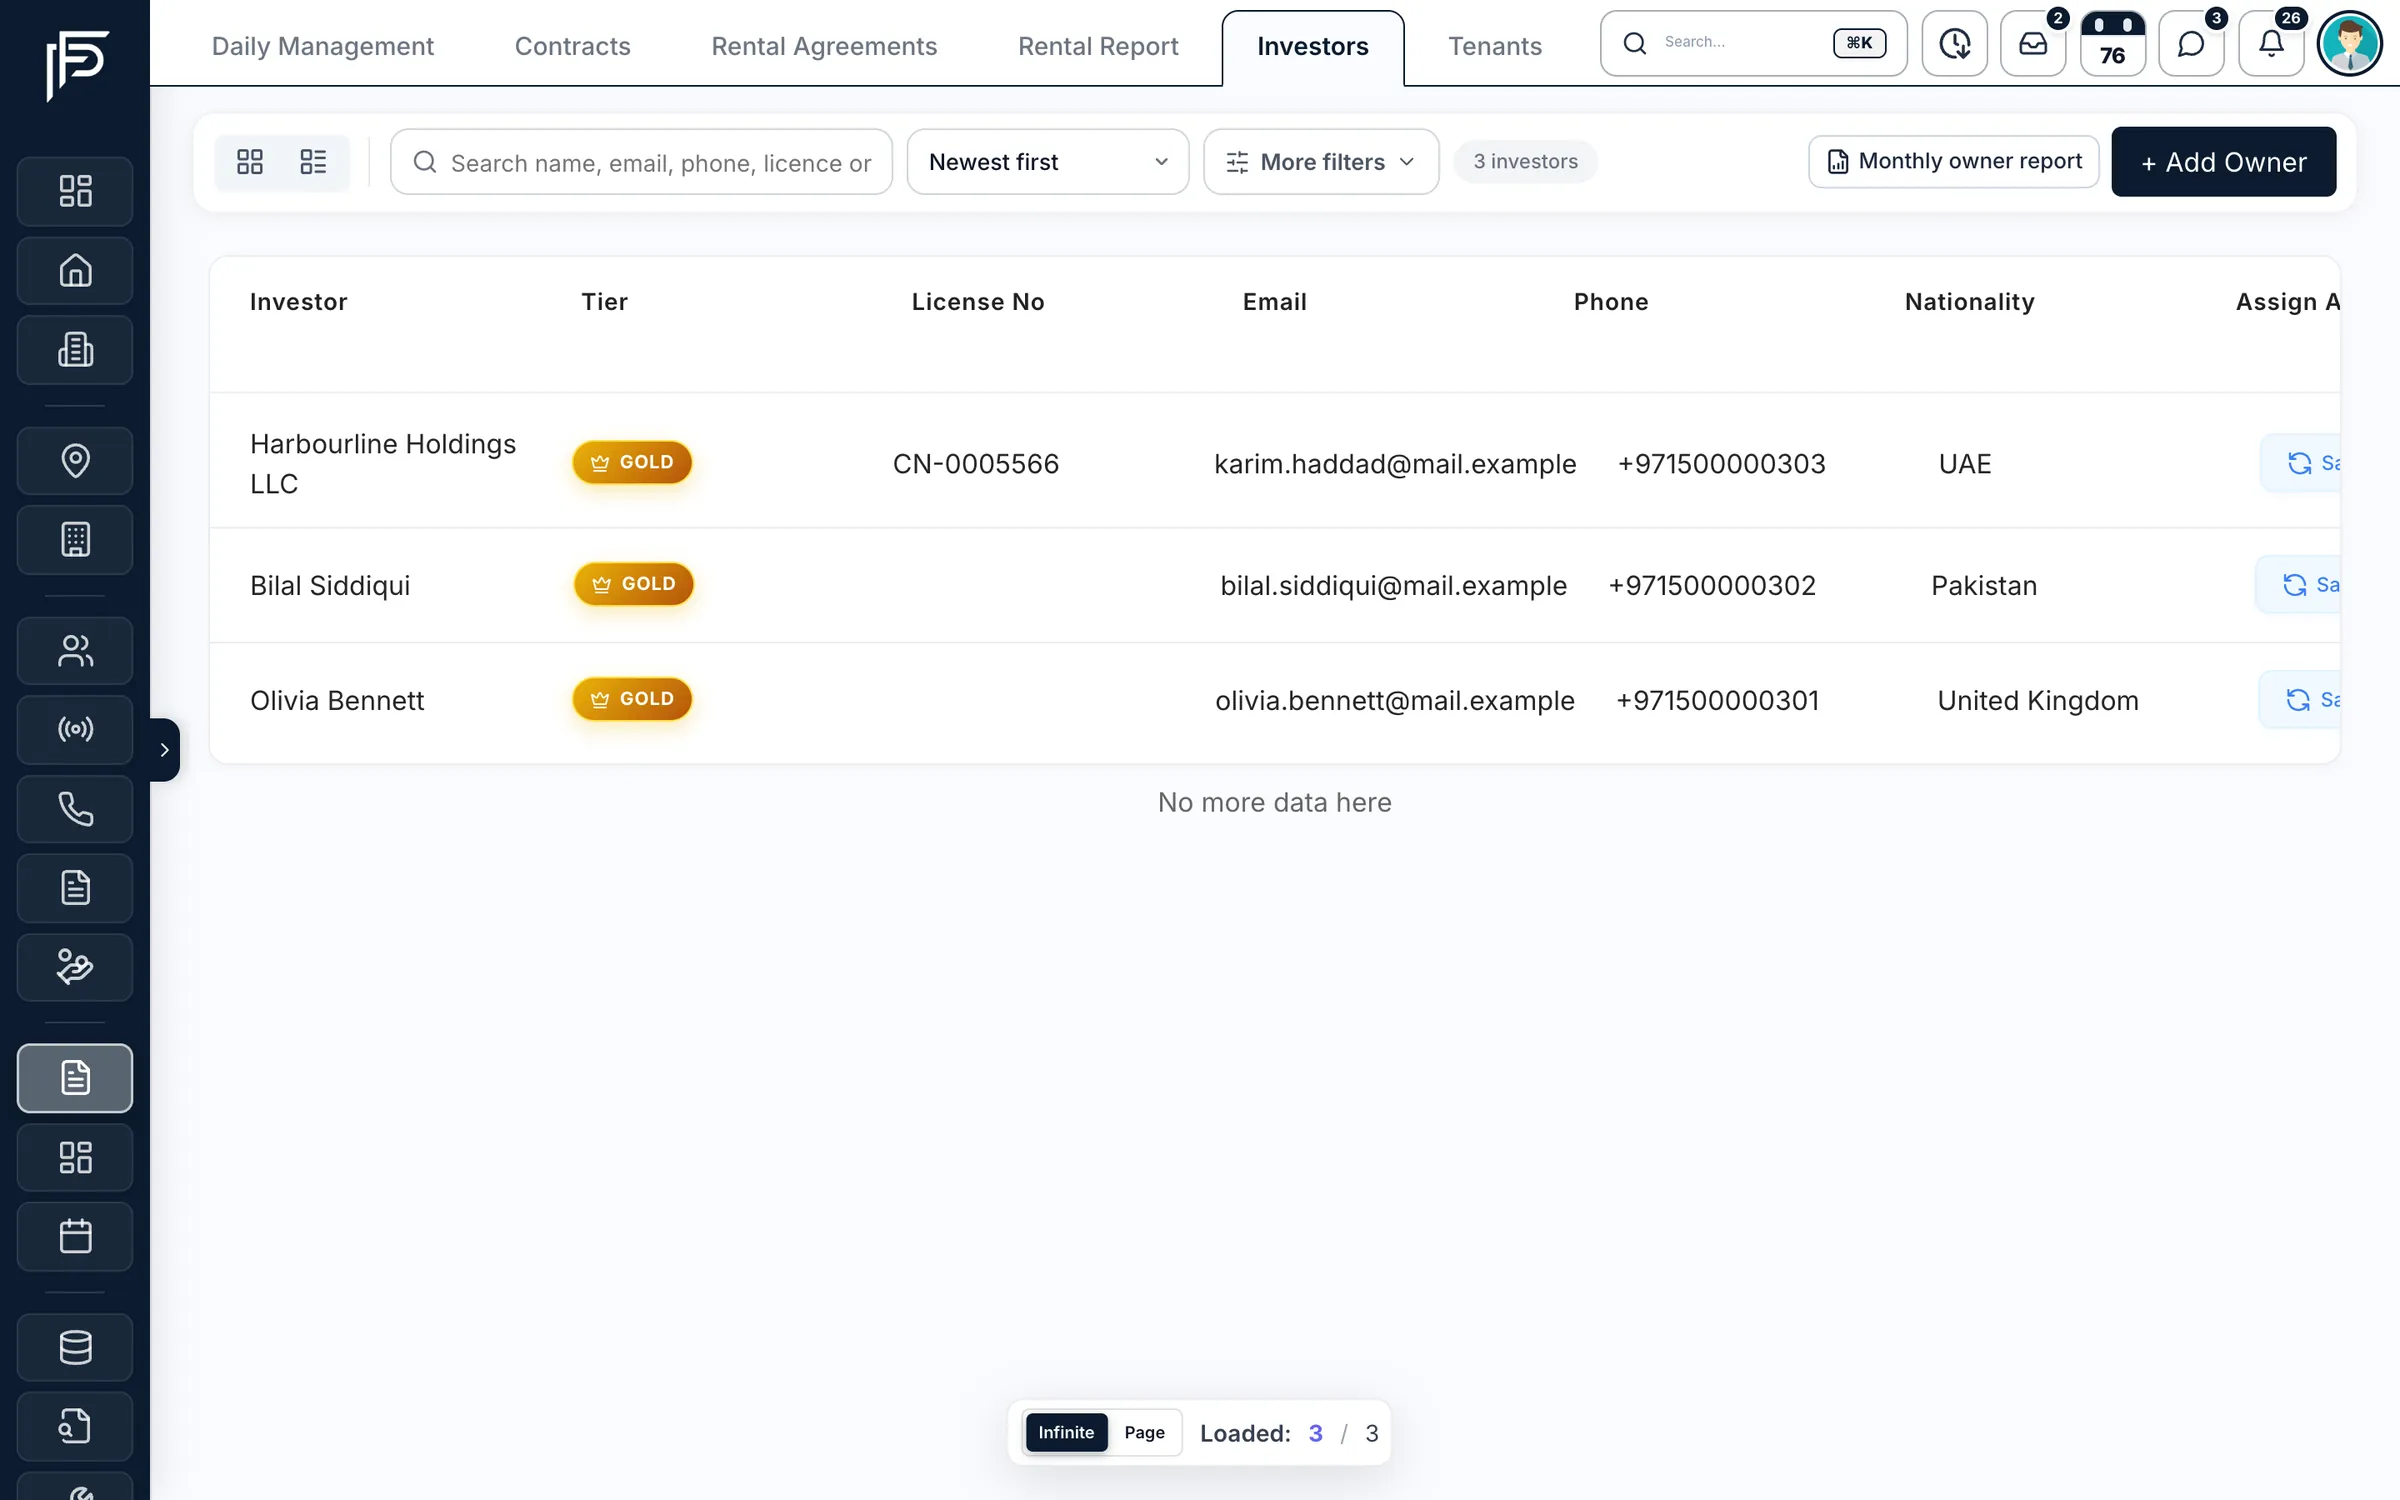This screenshot has width=2400, height=1500.
Task: Click the sync icon in Olivia Bennett row
Action: (2298, 700)
